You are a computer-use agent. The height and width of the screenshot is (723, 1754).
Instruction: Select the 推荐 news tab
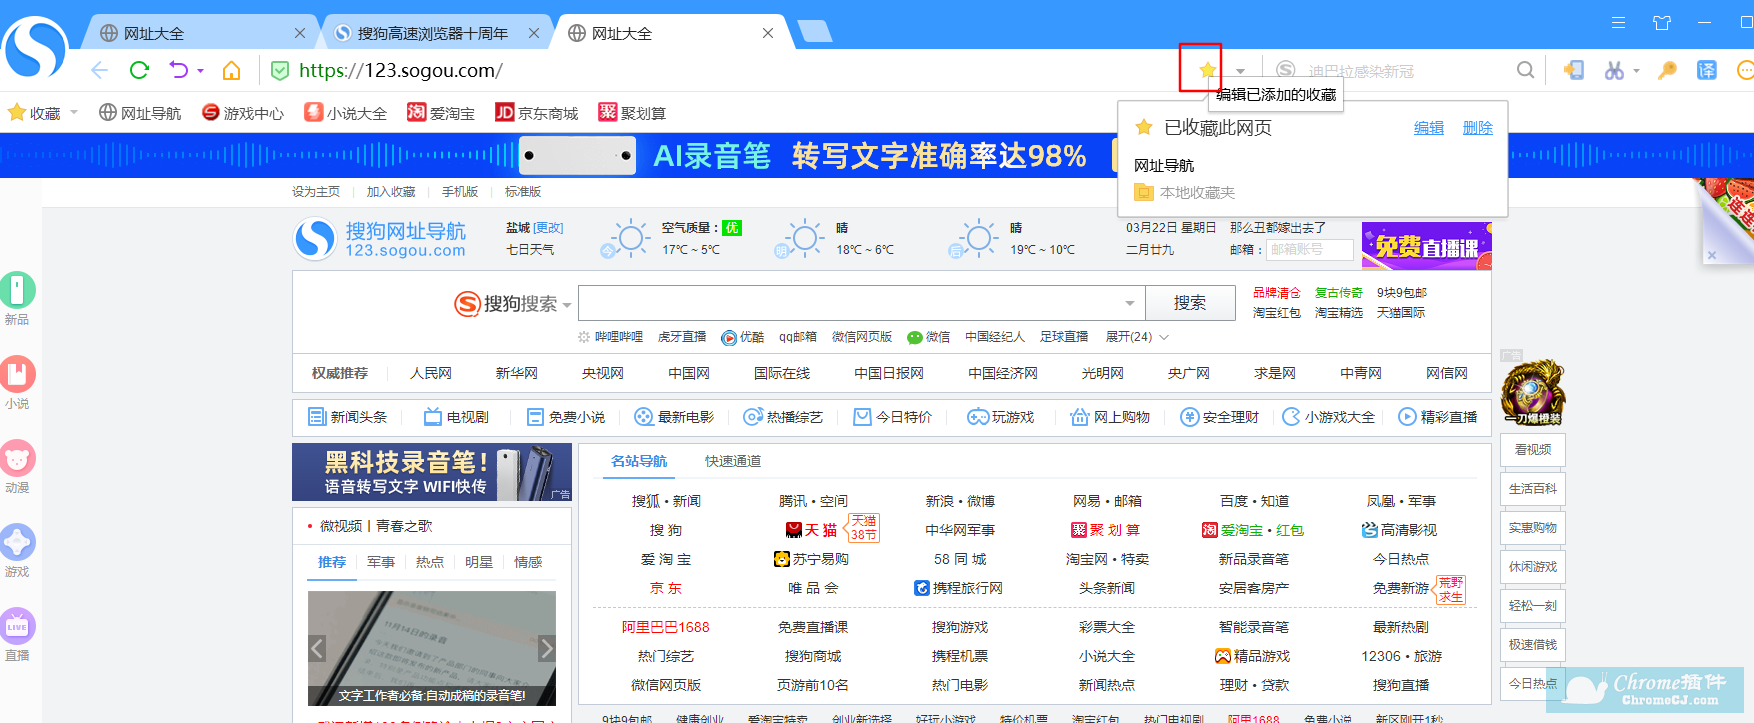[332, 562]
